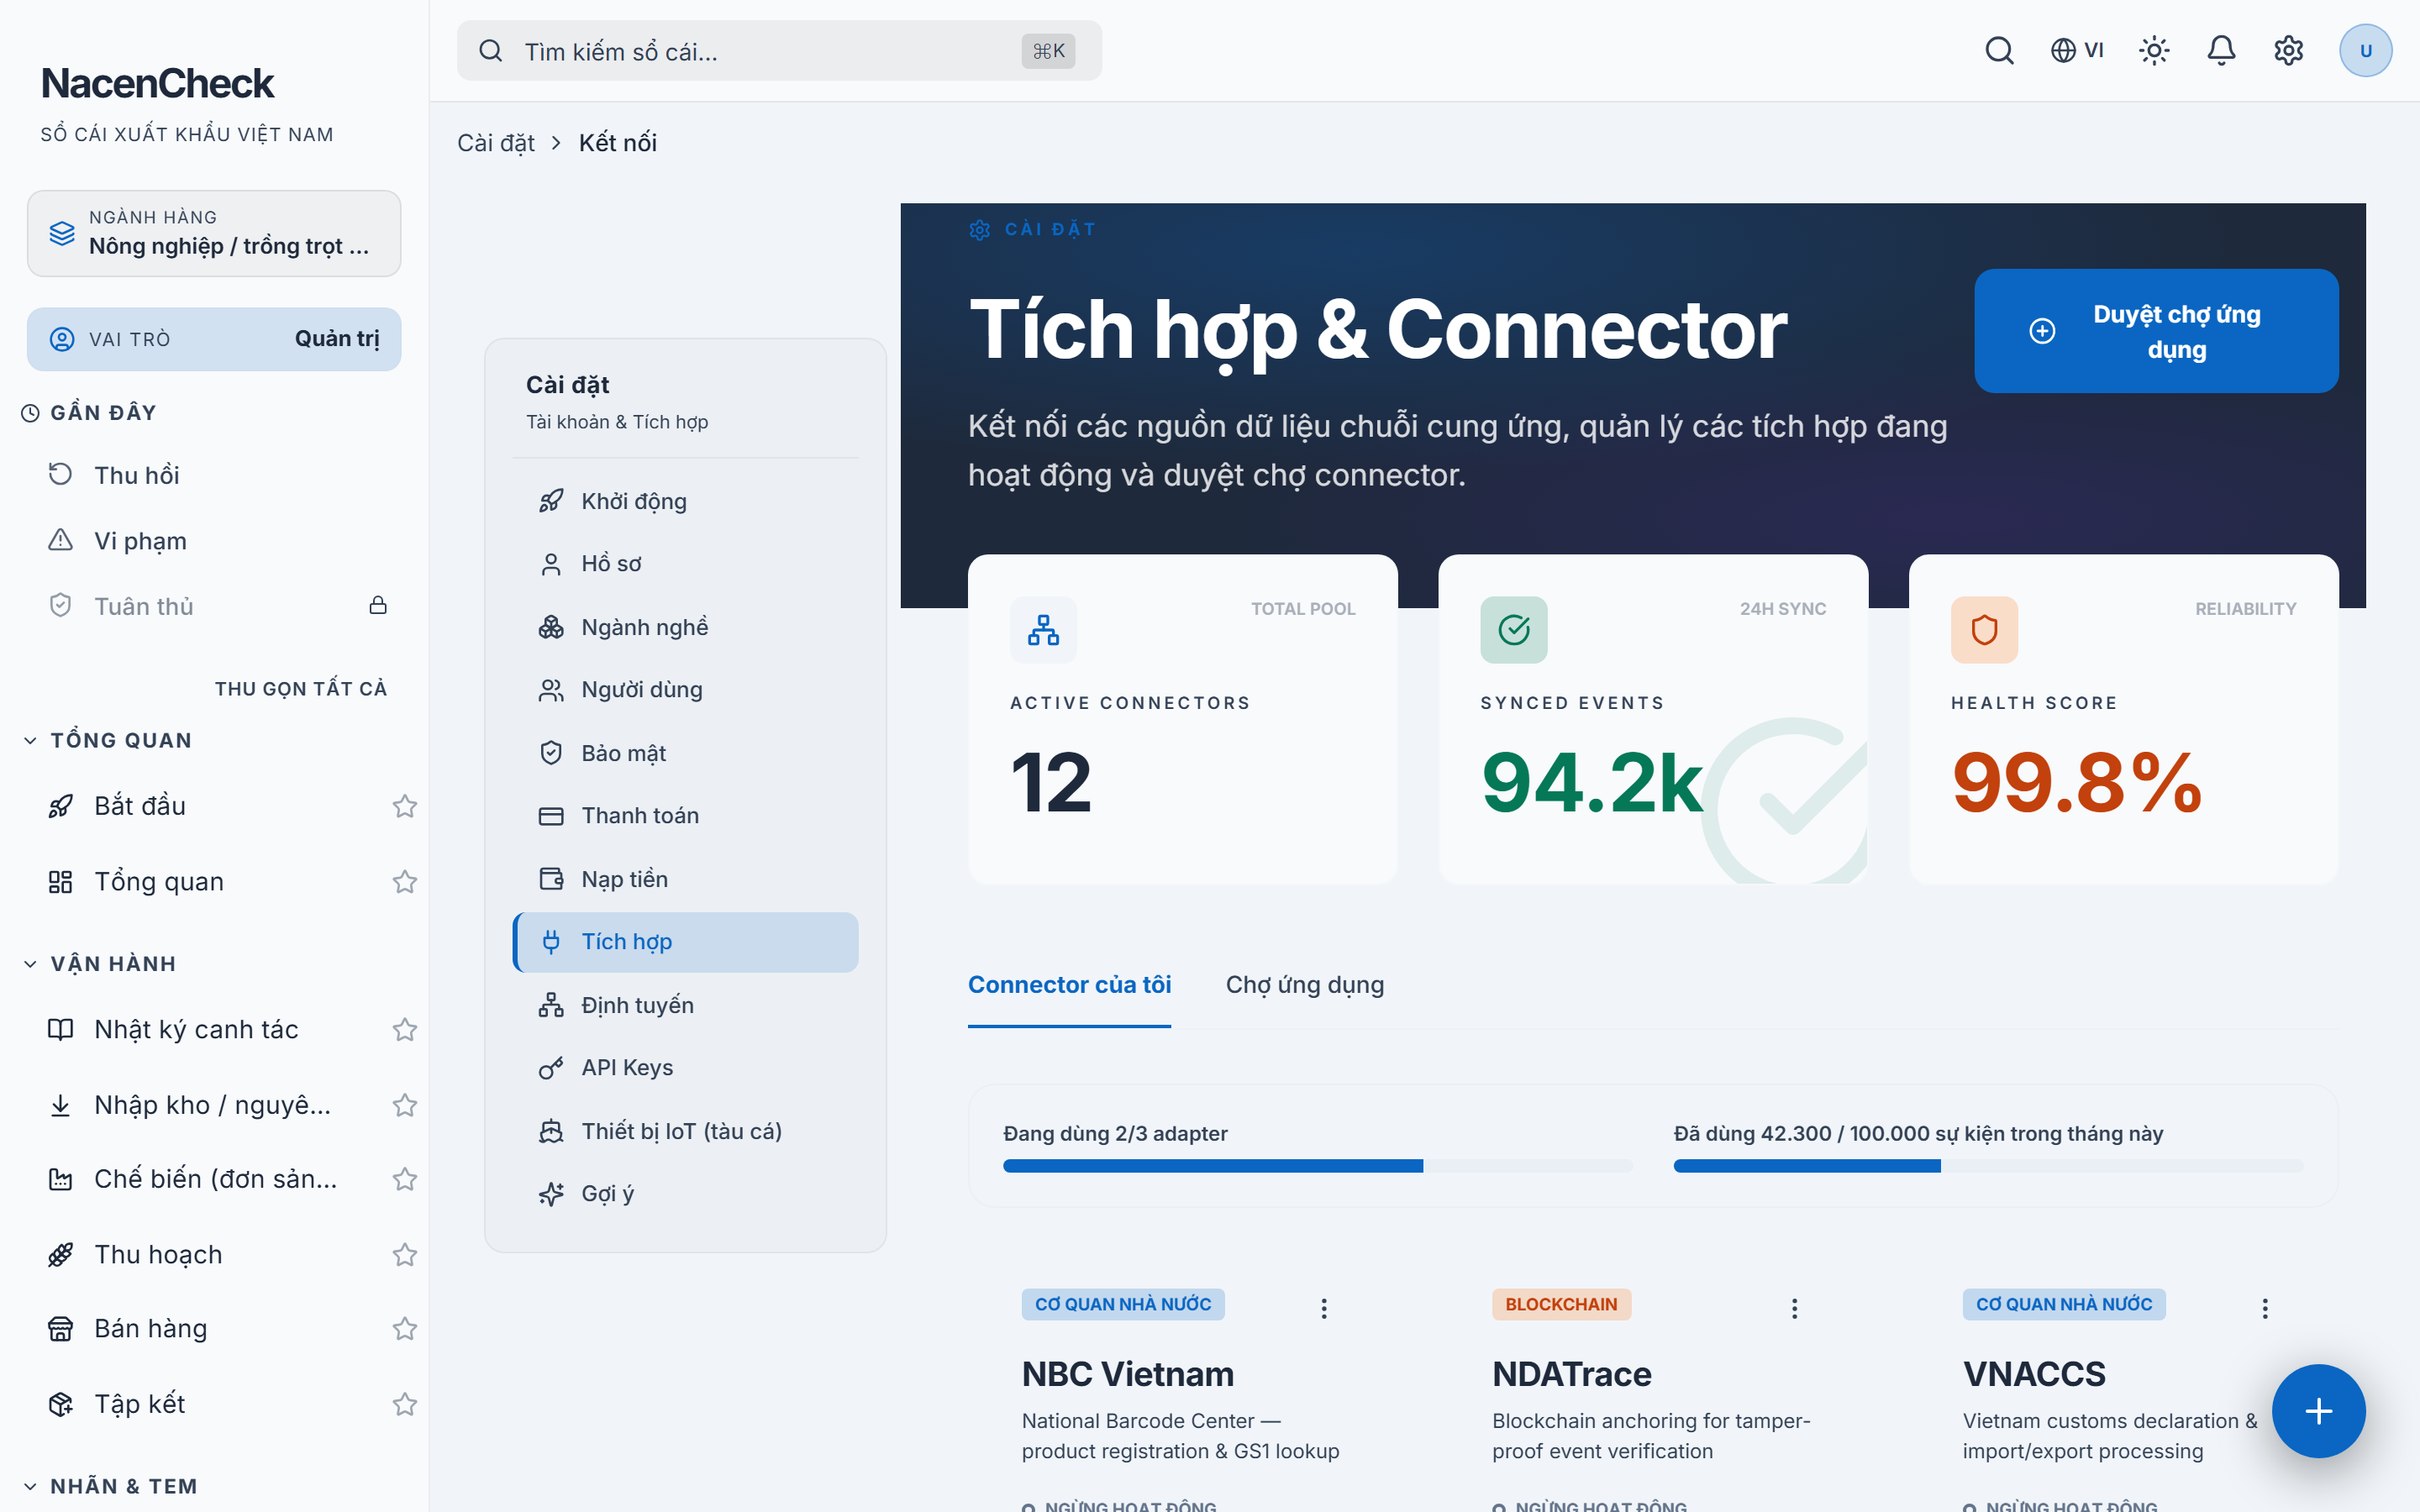Open Ngành nghề settings item
2420x1512 pixels.
(x=686, y=627)
